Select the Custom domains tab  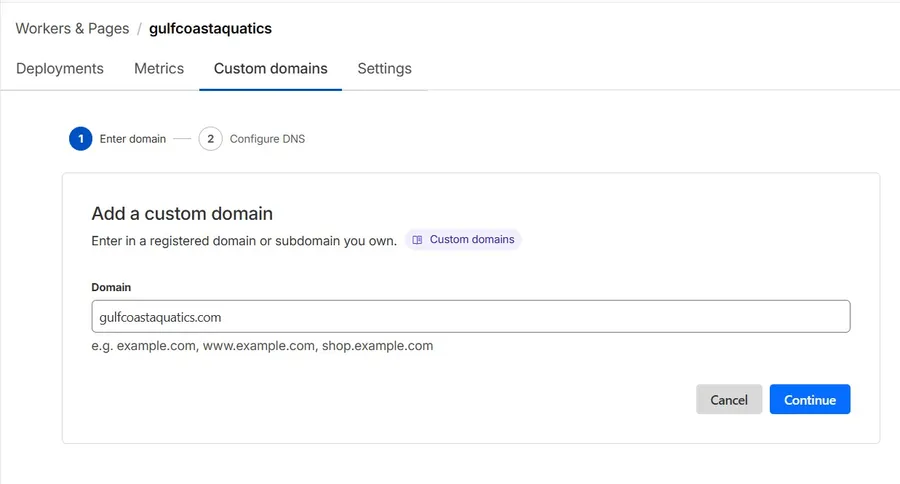click(270, 68)
